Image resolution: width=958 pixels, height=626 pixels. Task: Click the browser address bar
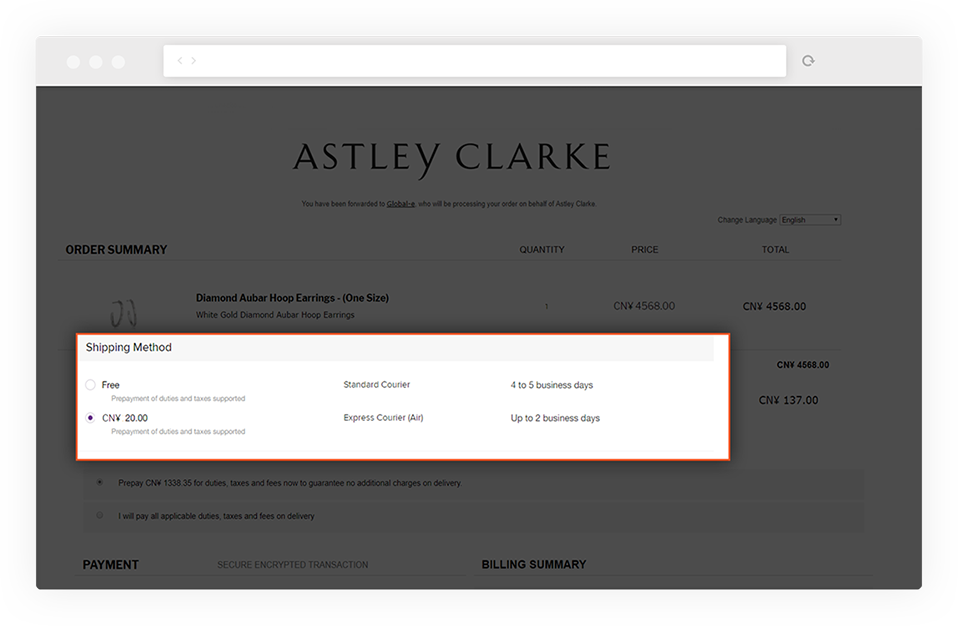click(475, 60)
